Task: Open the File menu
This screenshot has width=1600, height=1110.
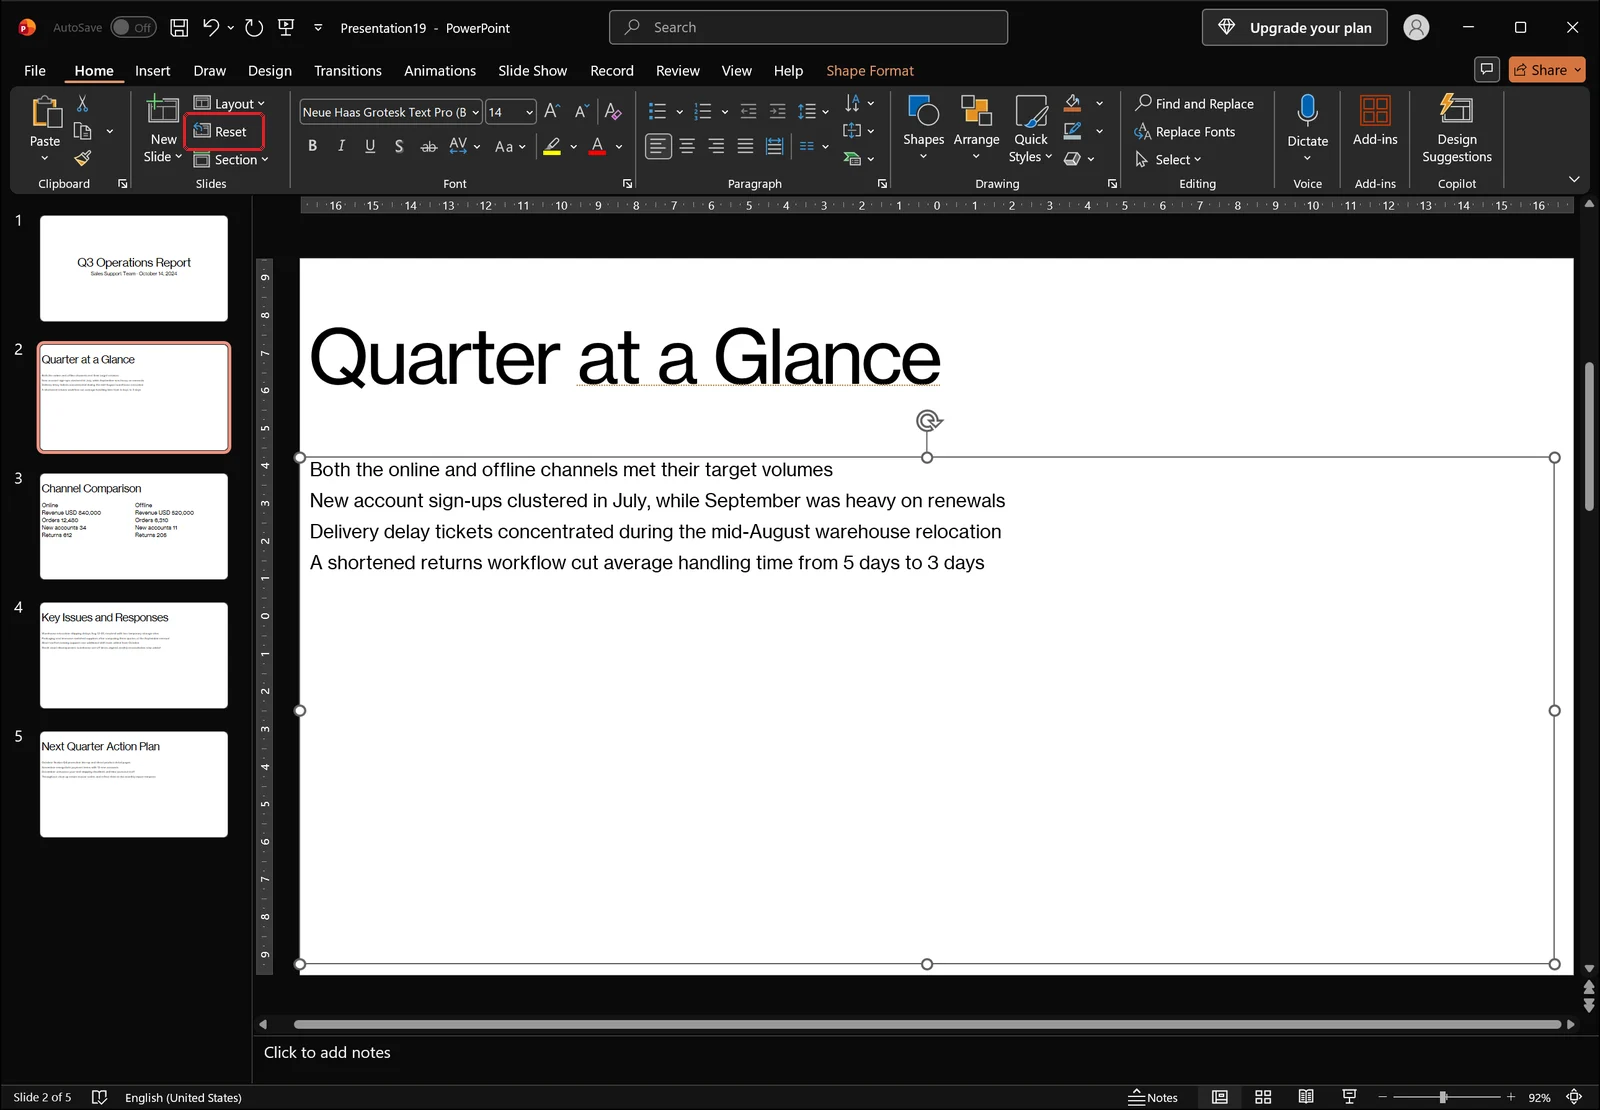Action: tap(35, 70)
